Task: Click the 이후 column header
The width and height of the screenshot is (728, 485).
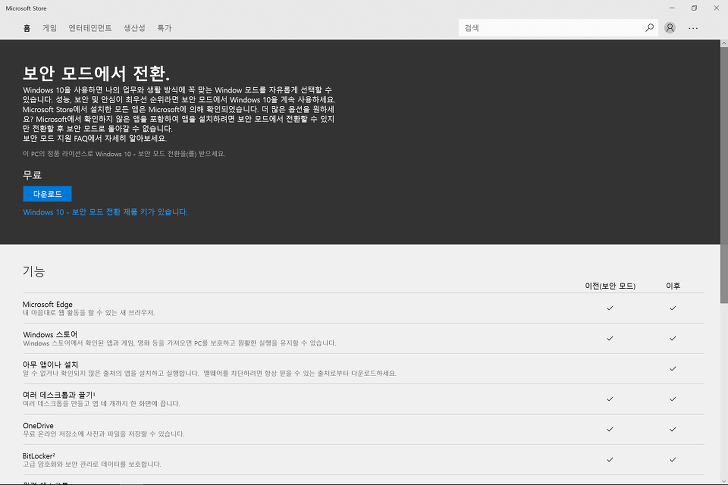Action: coord(673,286)
